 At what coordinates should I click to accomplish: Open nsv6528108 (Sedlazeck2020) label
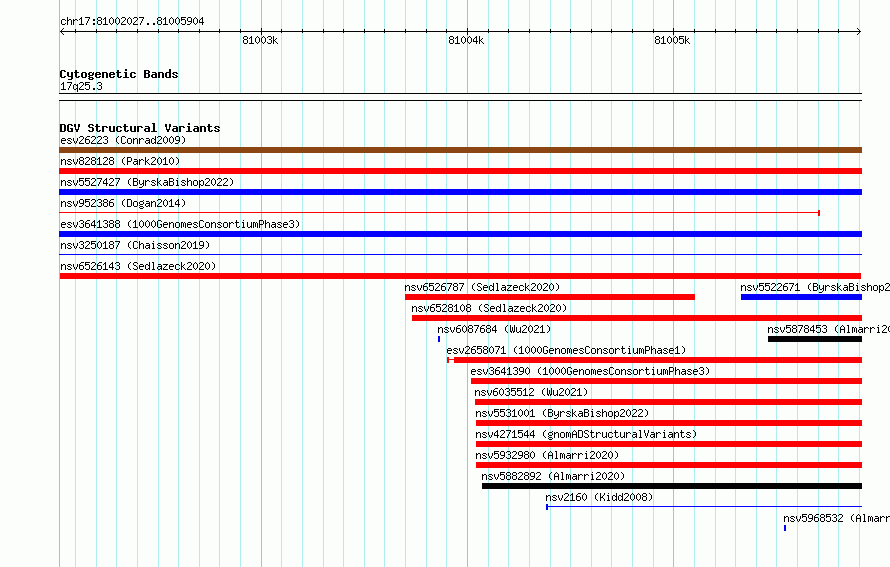click(489, 308)
